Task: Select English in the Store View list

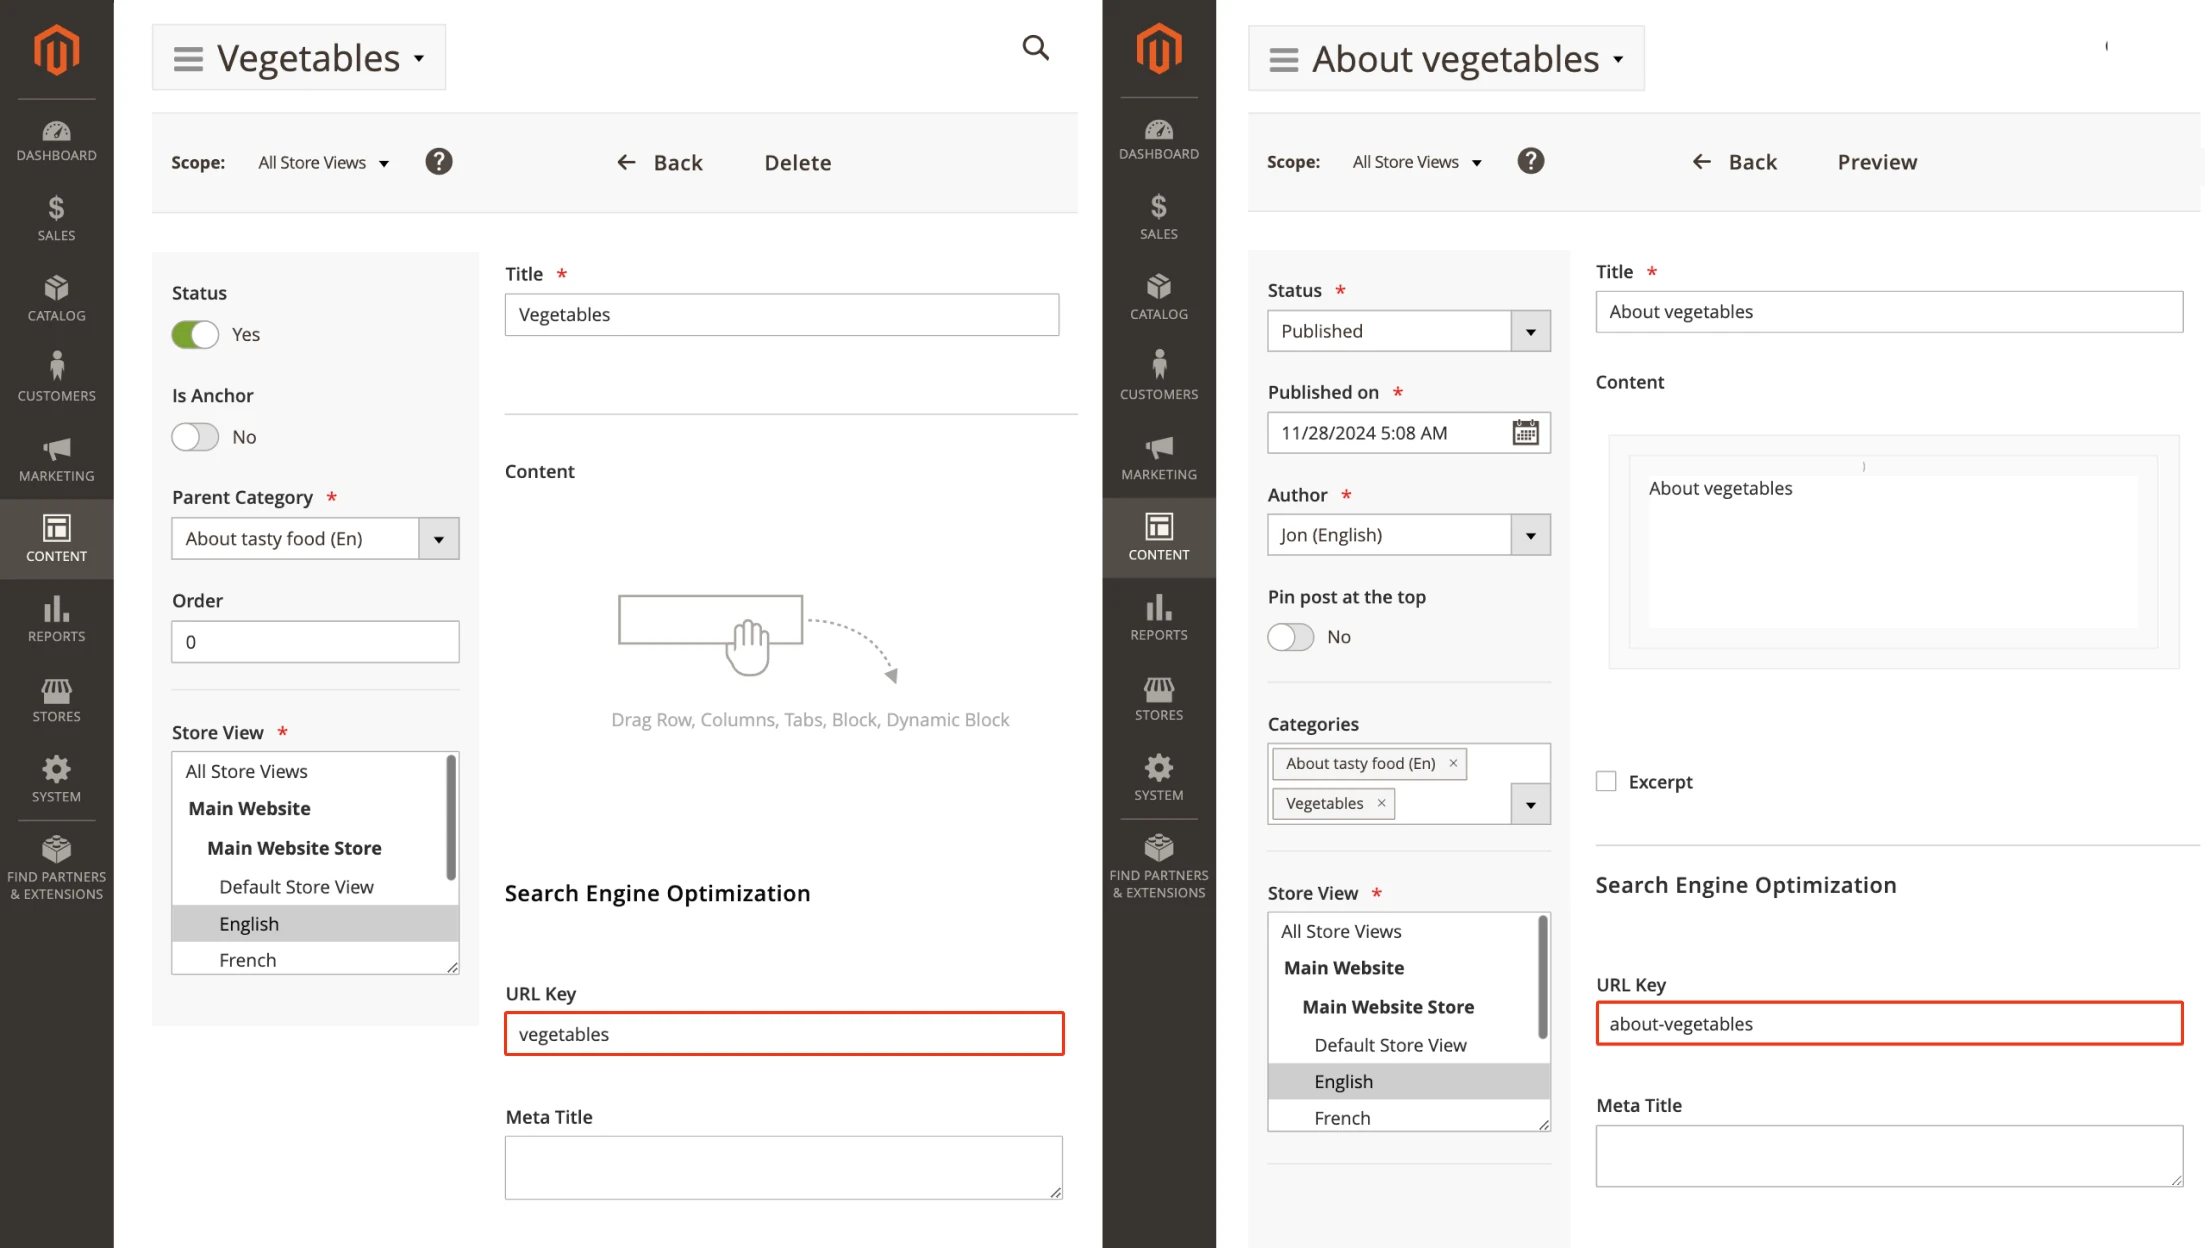Action: [x=249, y=923]
